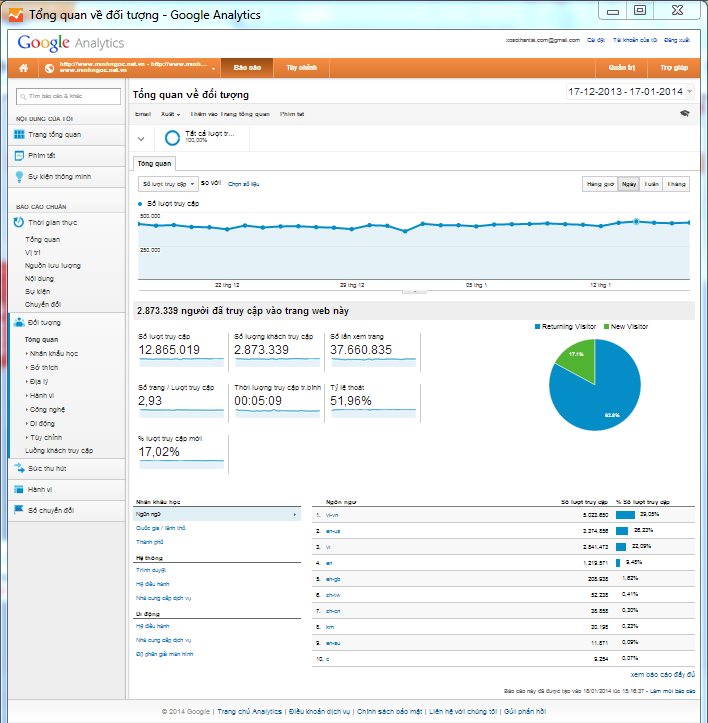Screen dimensions: 708x723
Task: Click the Phím tắt shortcuts icon
Action: pos(19,155)
